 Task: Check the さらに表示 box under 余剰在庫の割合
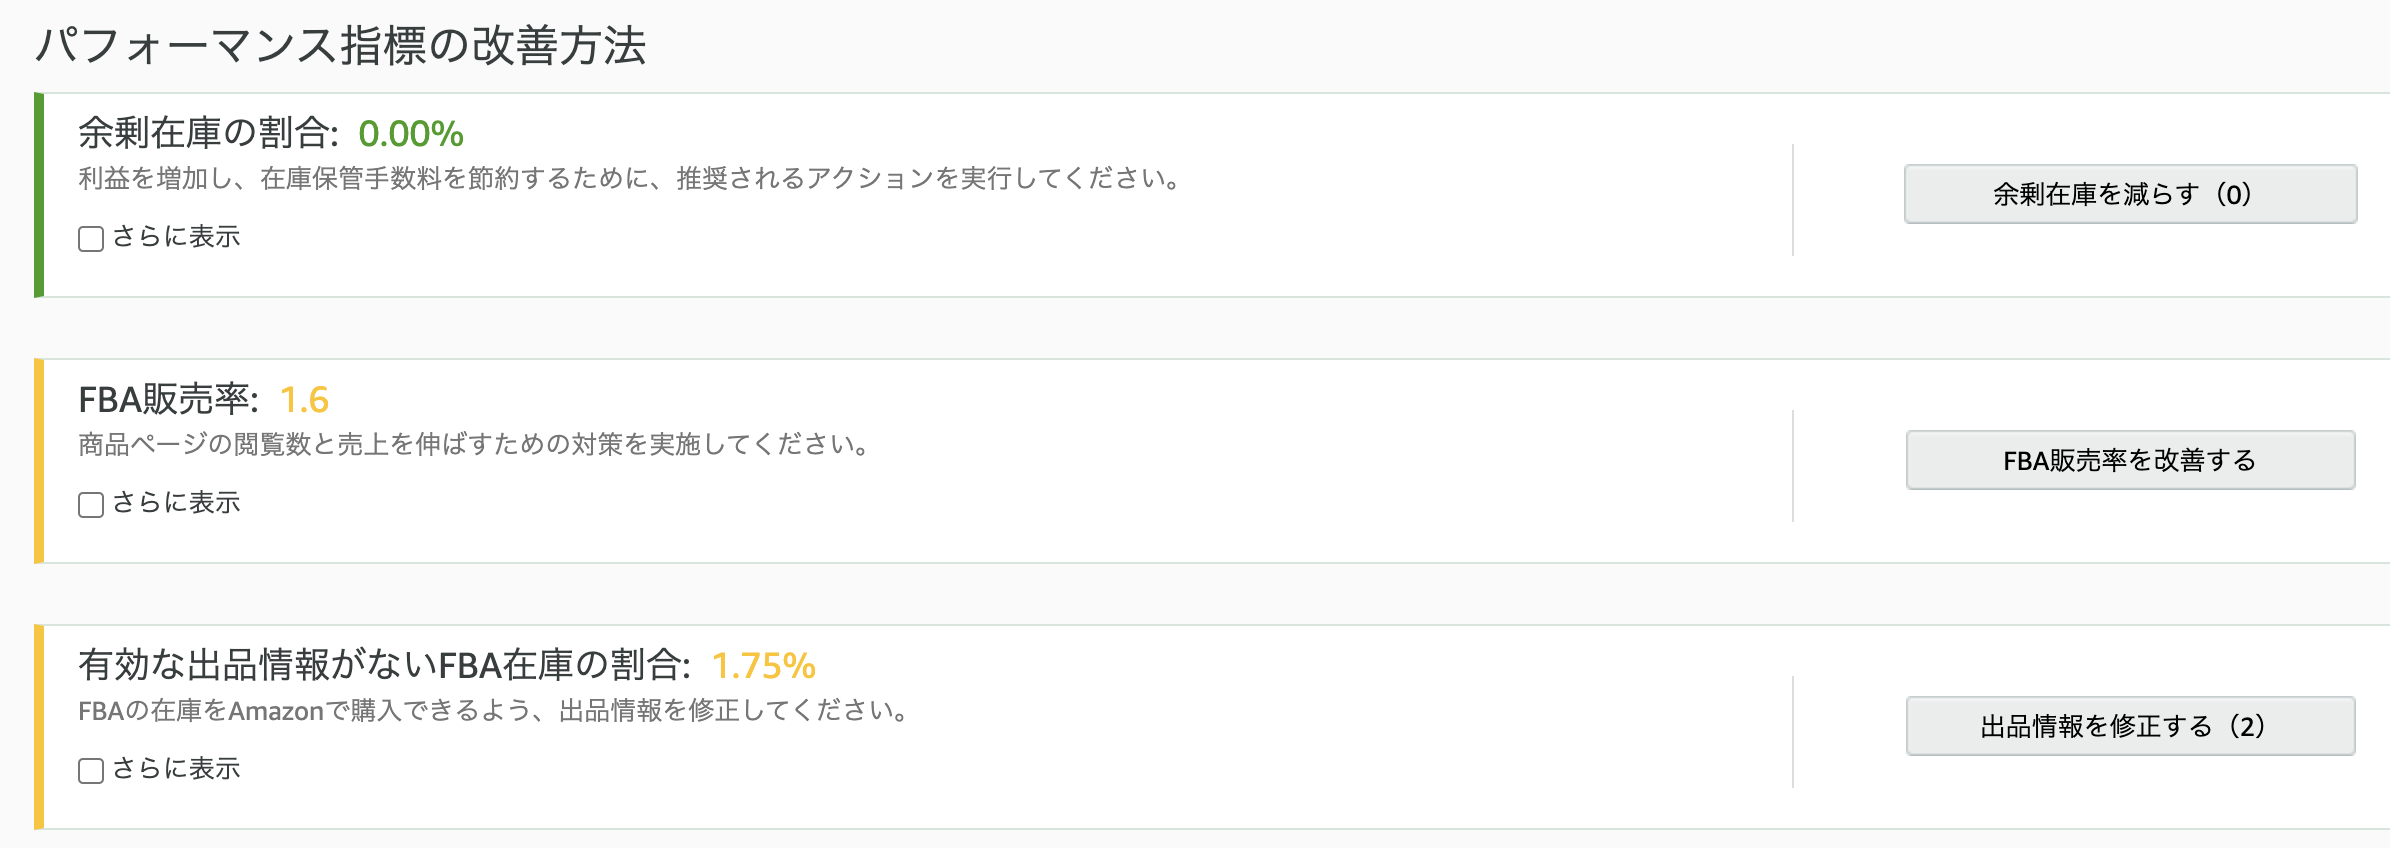[91, 239]
